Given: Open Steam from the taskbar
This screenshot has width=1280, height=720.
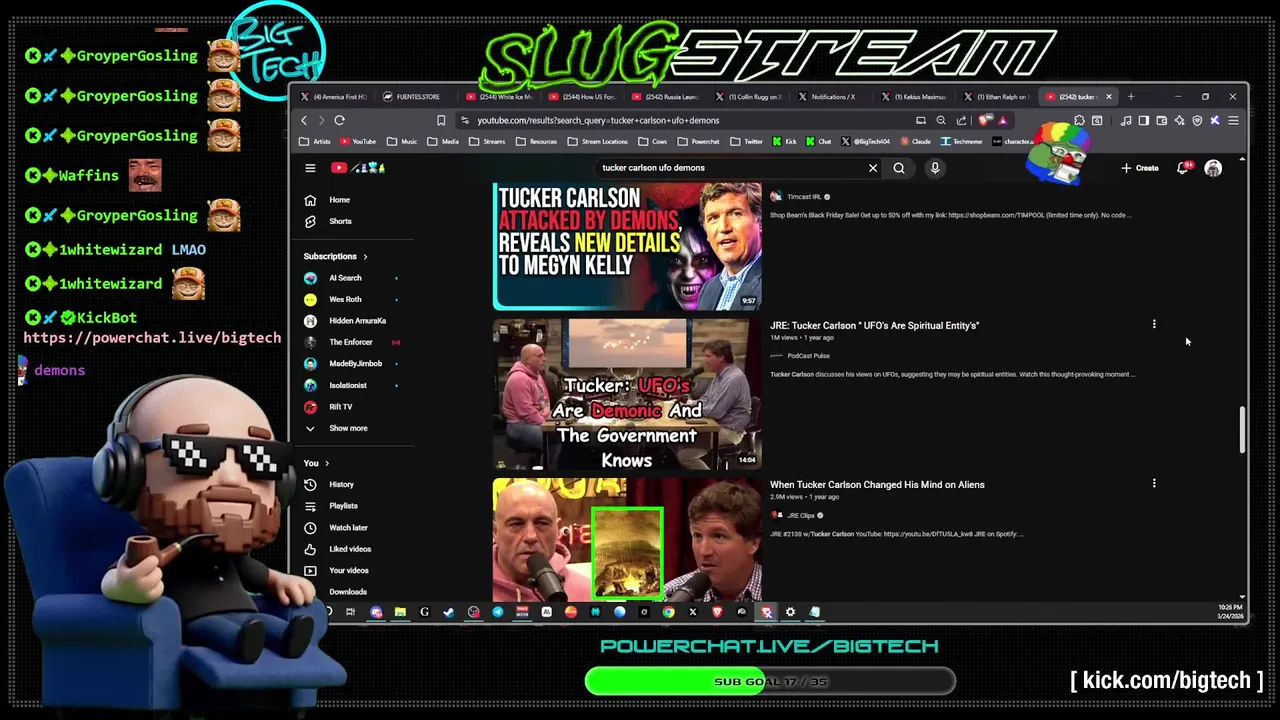Looking at the screenshot, I should [x=449, y=612].
